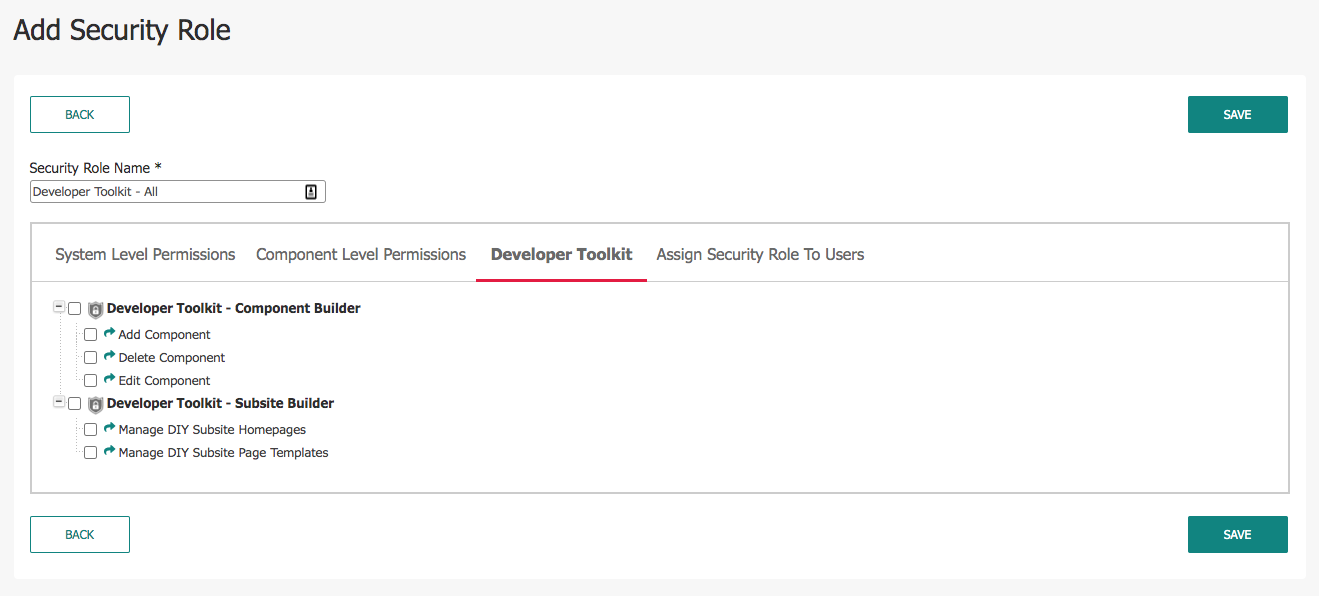Click green arrow icon next to Add Component
This screenshot has width=1319, height=596.
pyautogui.click(x=110, y=334)
